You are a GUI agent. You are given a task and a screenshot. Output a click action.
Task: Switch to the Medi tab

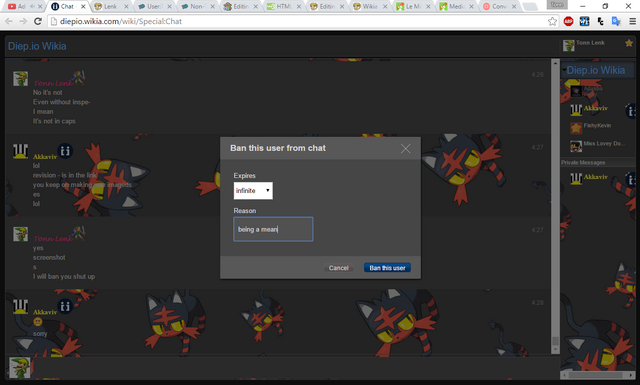click(456, 6)
